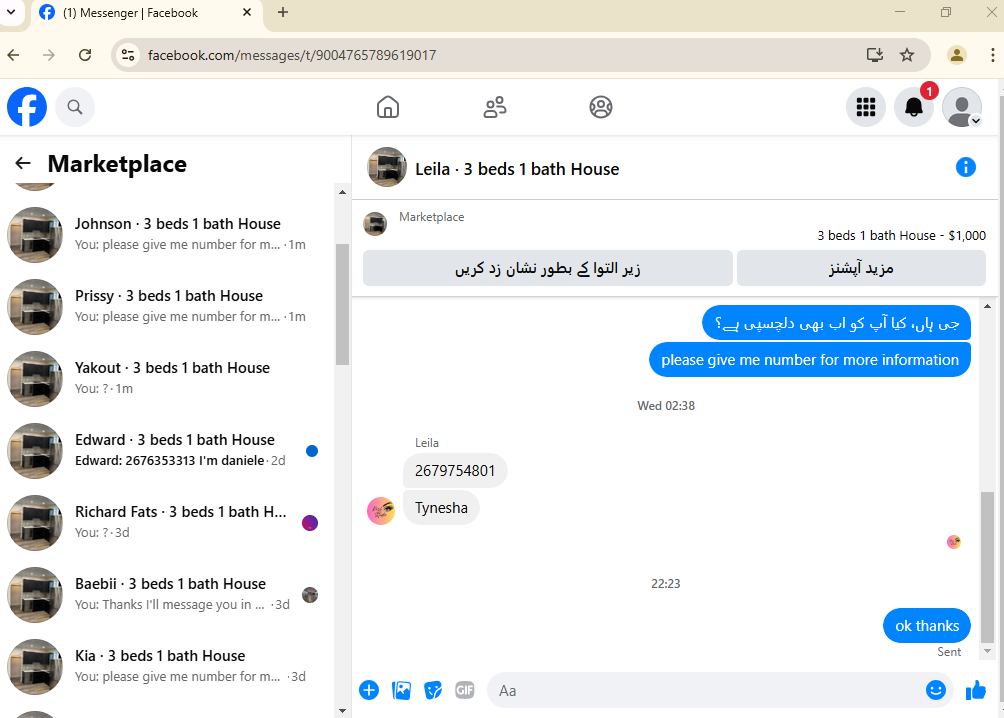The image size is (1004, 718).
Task: Open a new browser tab
Action: (283, 12)
